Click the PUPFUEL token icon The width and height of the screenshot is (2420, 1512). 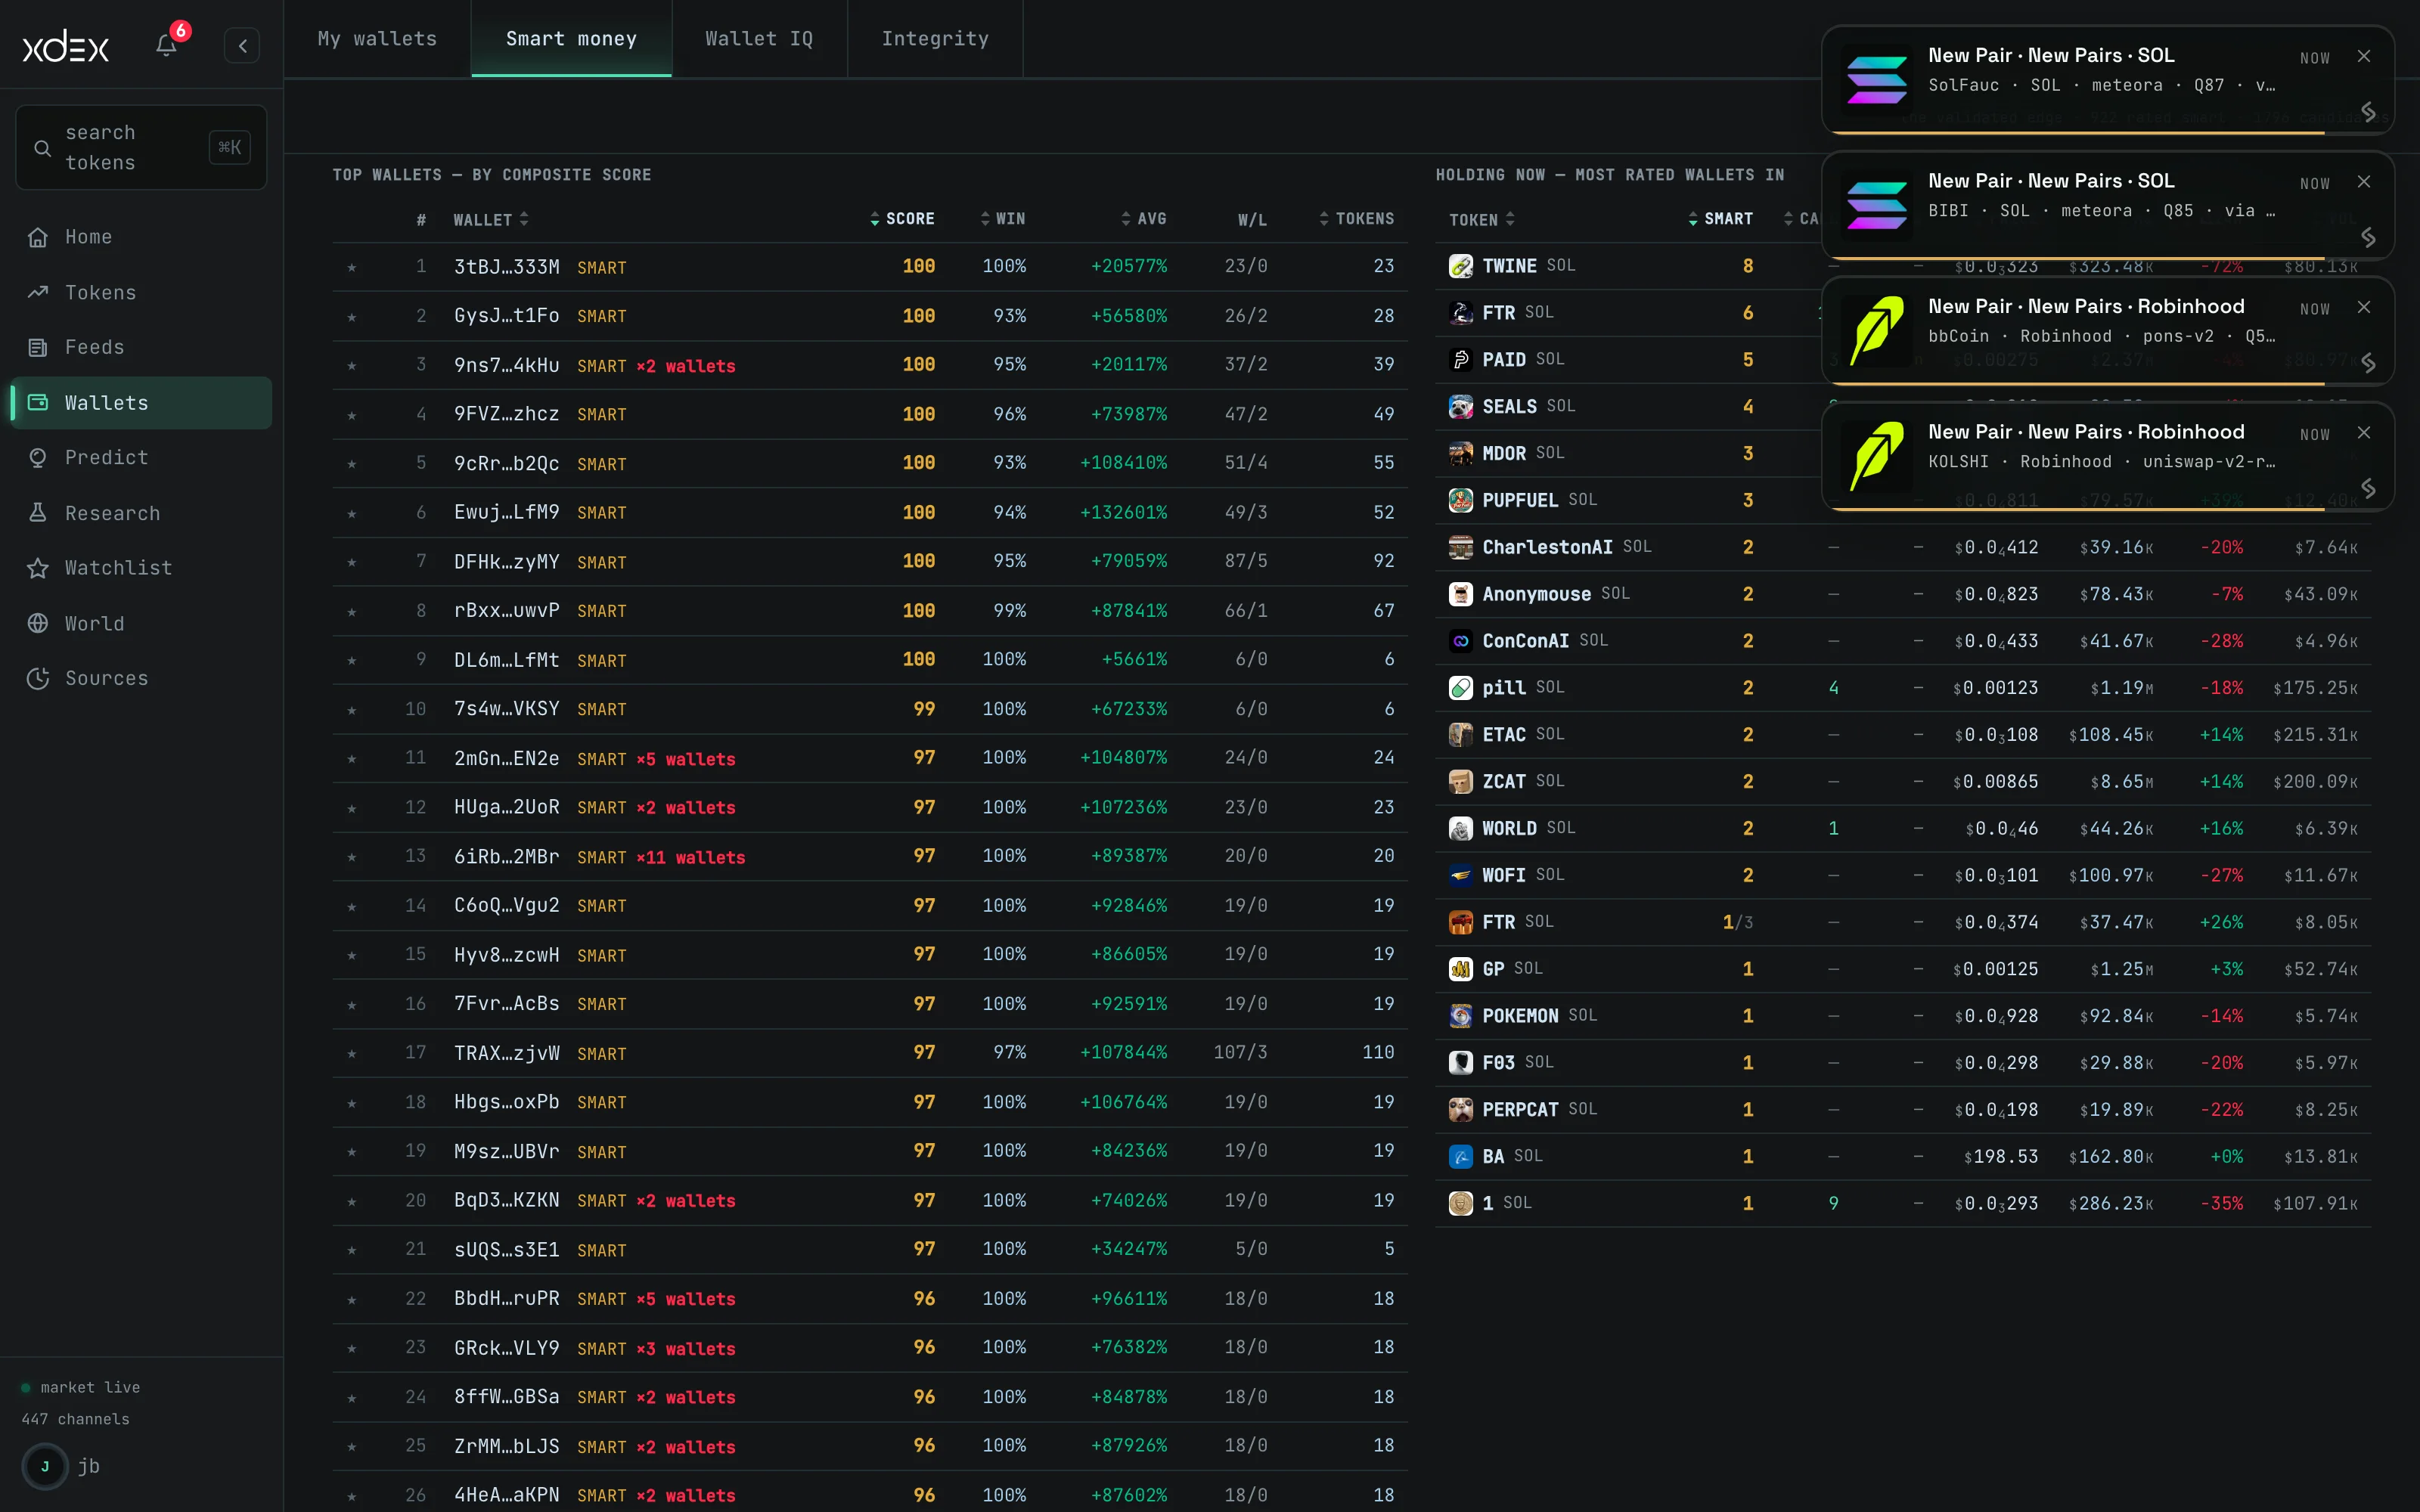(1460, 500)
